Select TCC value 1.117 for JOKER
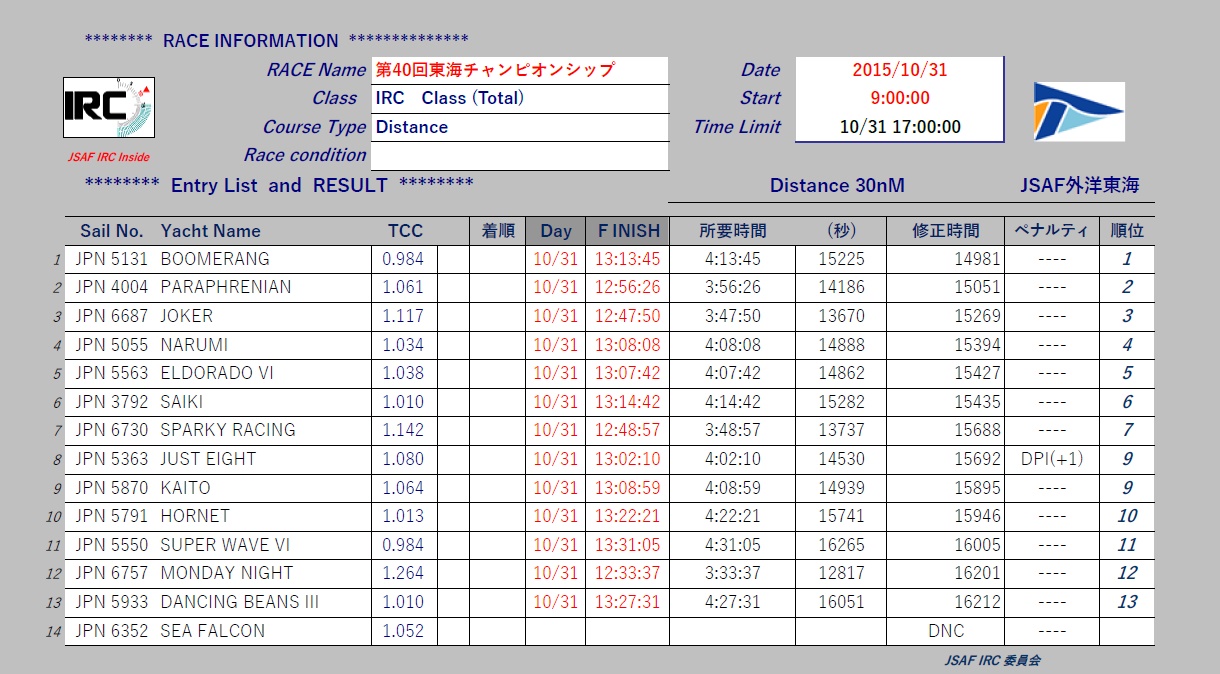 click(403, 316)
